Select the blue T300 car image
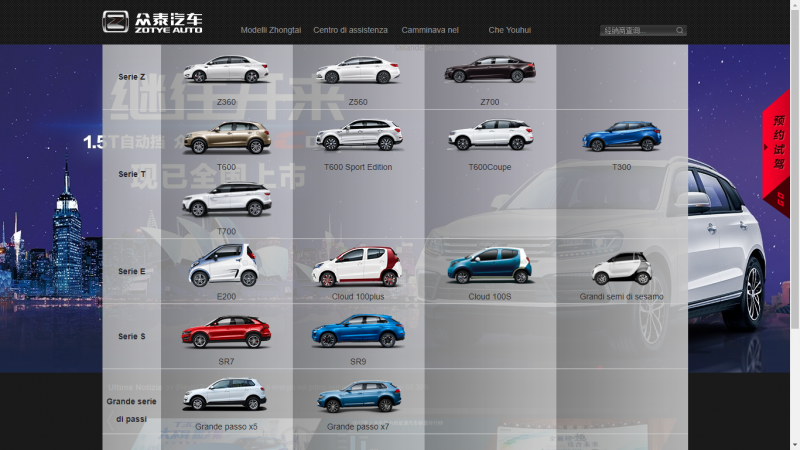Viewport: 800px width, 450px height. click(621, 136)
